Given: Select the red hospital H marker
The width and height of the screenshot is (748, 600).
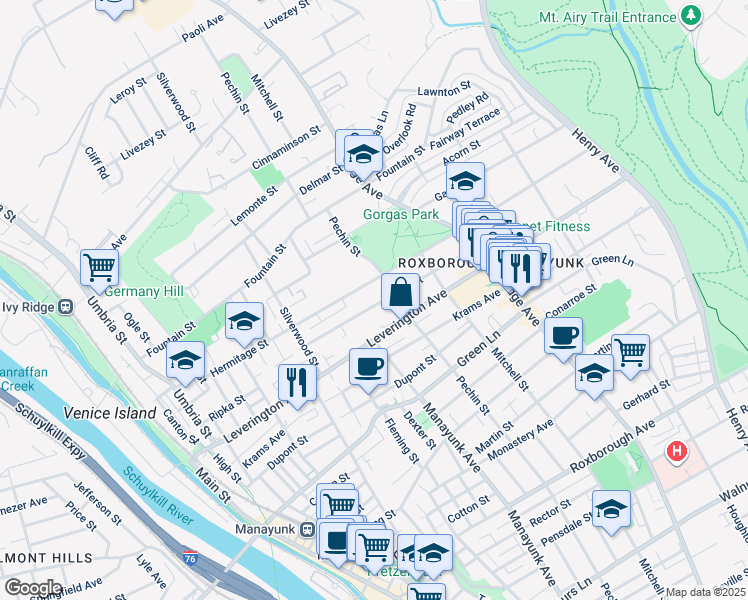Looking at the screenshot, I should pos(676,451).
